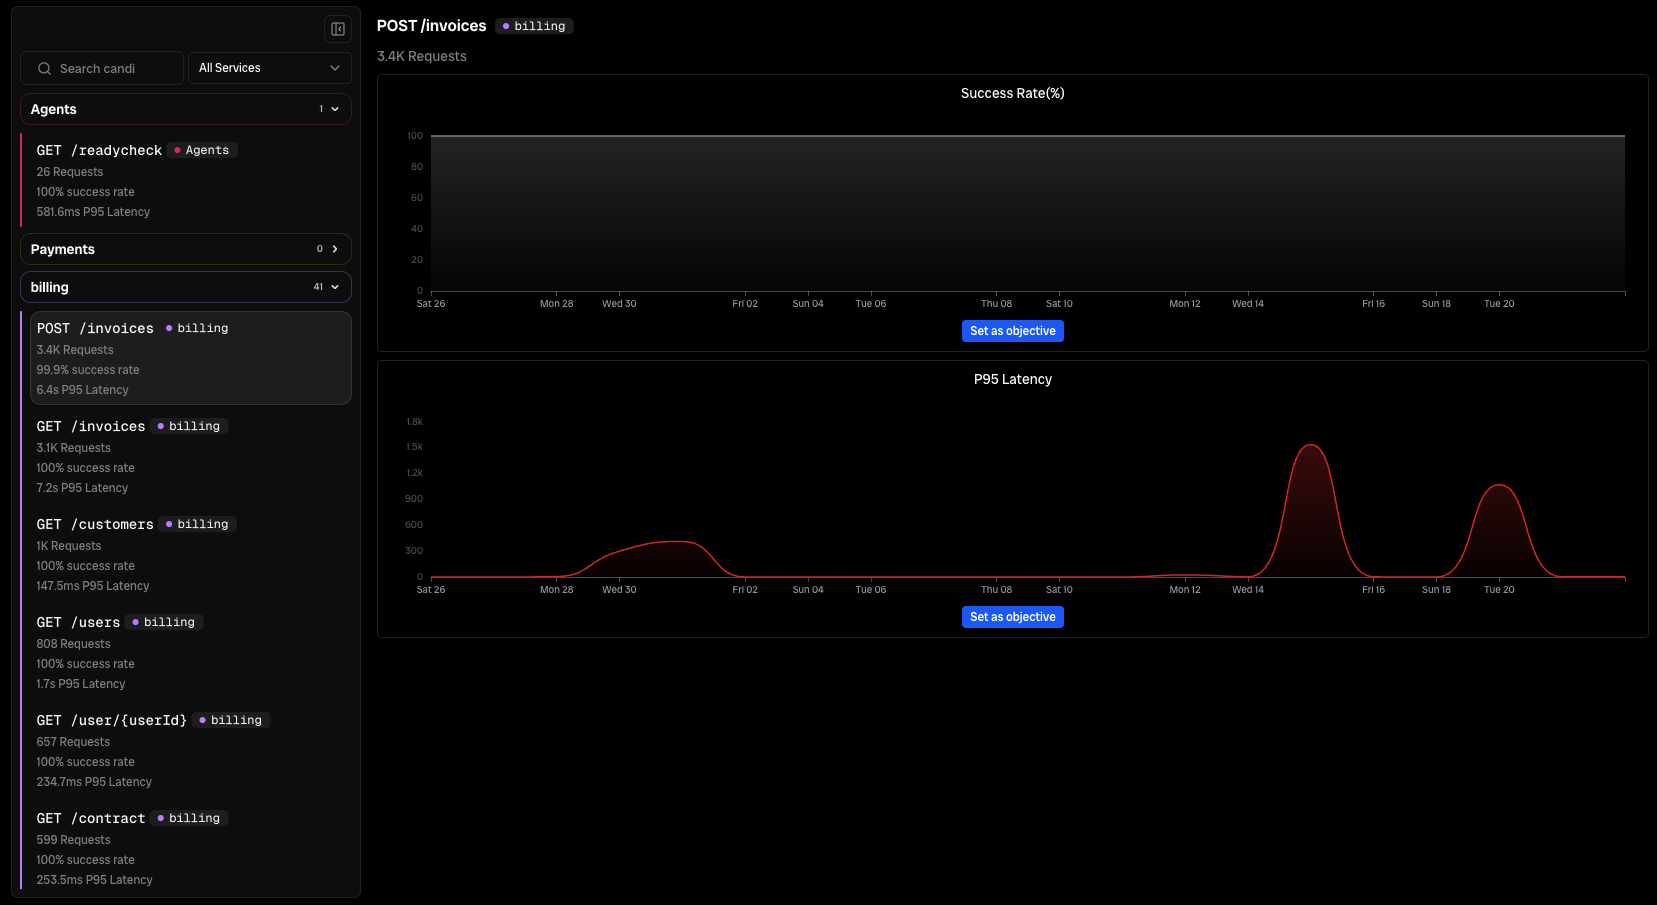
Task: Collapse the sidebar panel icon
Action: tap(338, 29)
